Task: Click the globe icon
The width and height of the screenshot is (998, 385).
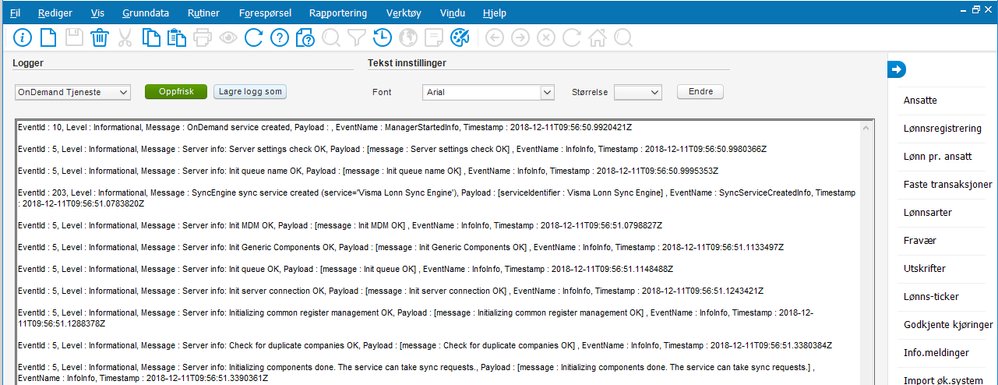Action: 407,38
